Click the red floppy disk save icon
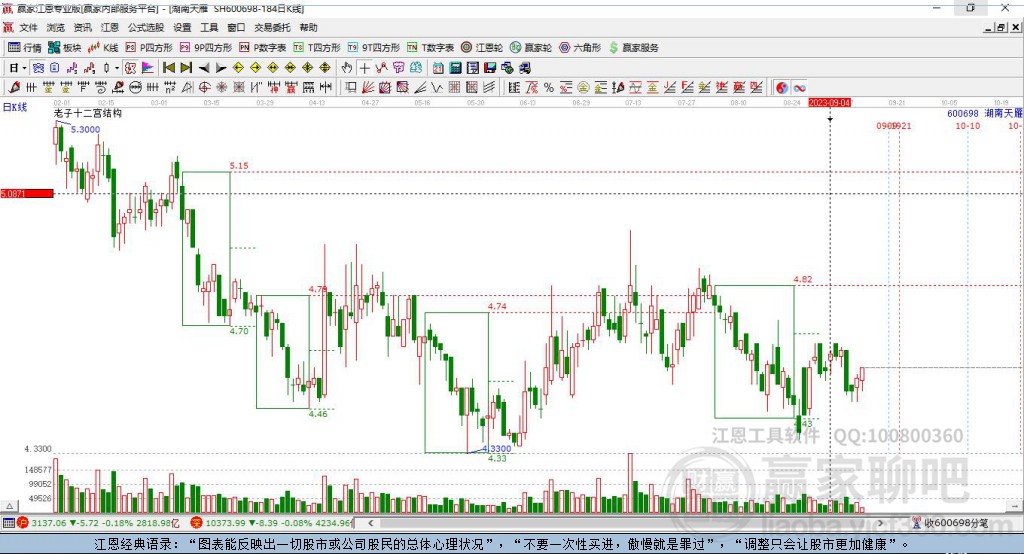The width and height of the screenshot is (1024, 554). (490, 67)
